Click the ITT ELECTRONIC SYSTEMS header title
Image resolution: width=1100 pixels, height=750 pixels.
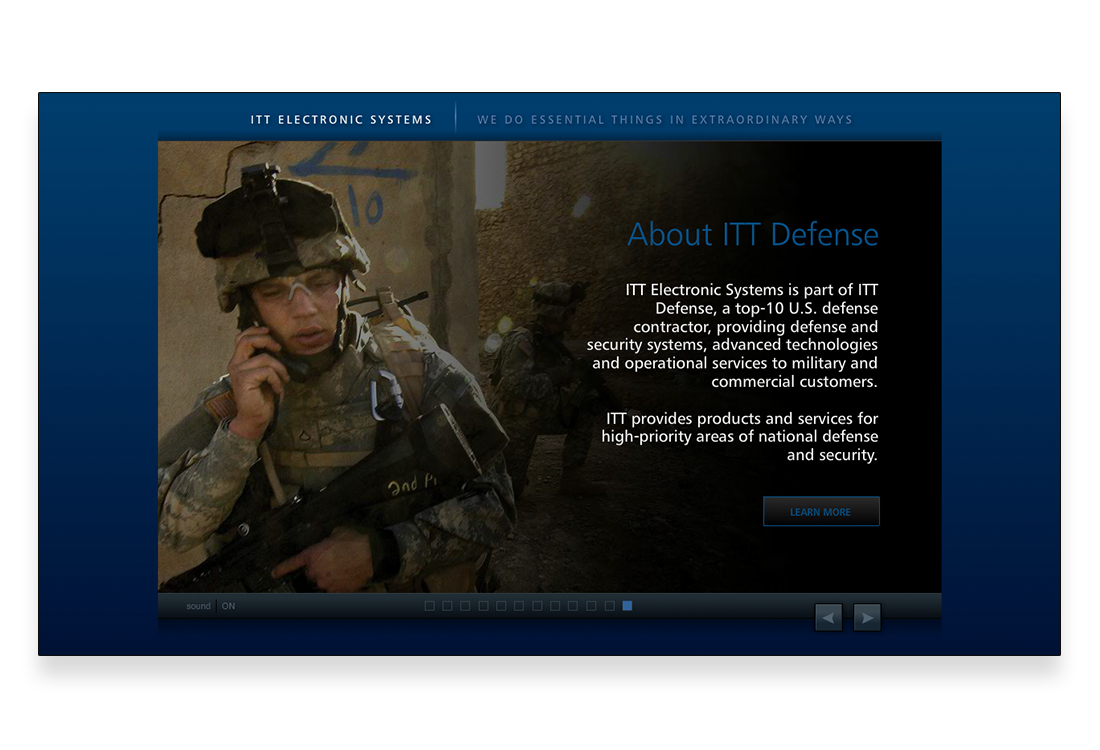(341, 120)
